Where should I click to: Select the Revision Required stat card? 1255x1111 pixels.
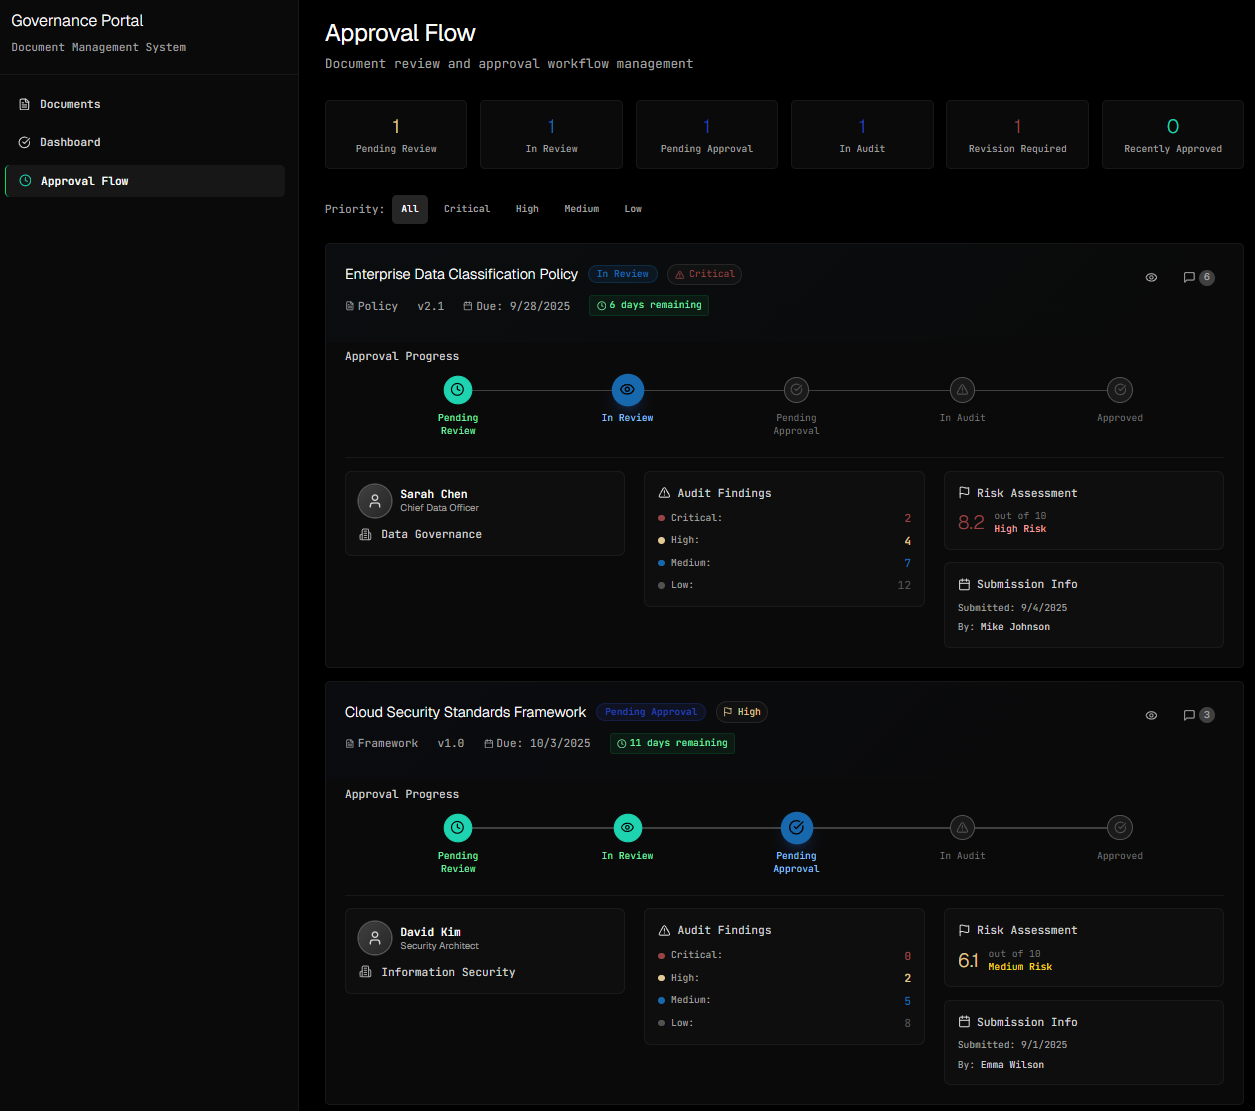[1017, 134]
